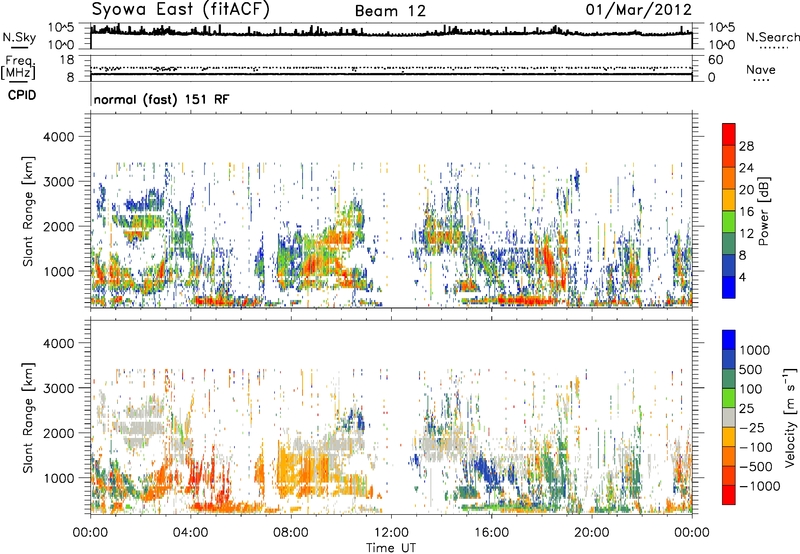Click the '2000' tick of Velocity panel
This screenshot has width=800, height=554.
click(x=58, y=433)
